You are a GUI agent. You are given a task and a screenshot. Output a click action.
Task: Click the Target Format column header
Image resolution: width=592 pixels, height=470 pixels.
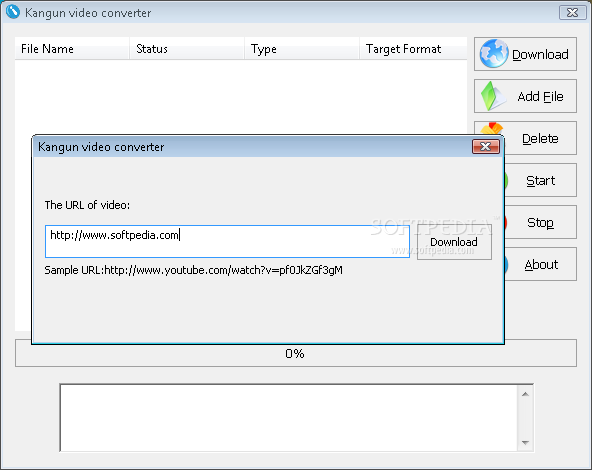coord(413,49)
